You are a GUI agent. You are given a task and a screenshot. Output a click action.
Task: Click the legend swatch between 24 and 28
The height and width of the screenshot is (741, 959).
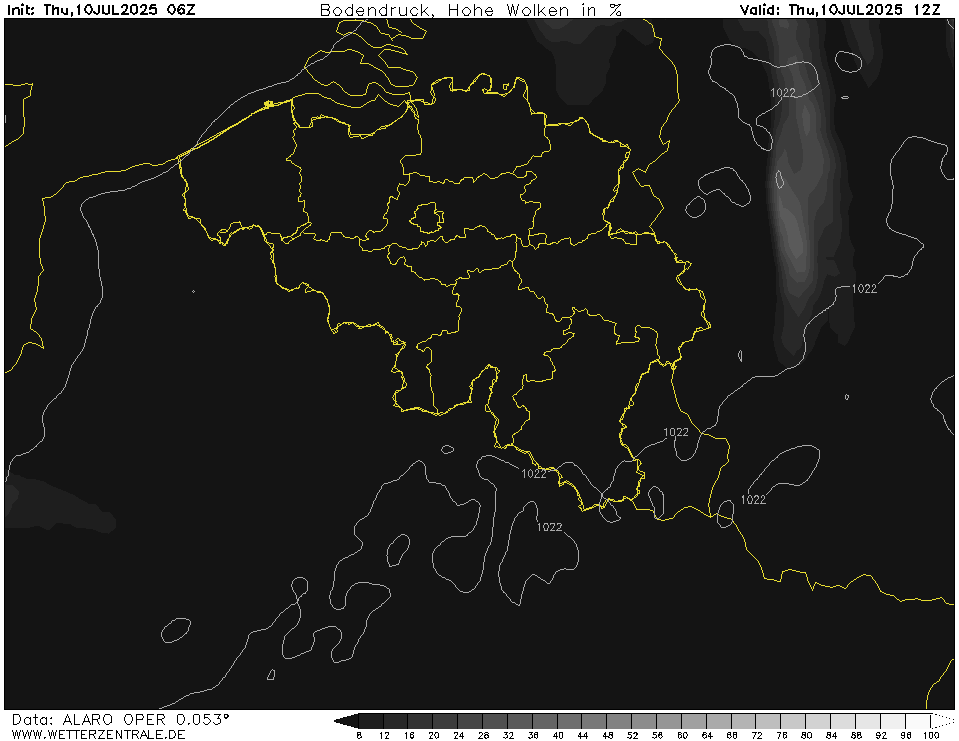(471, 721)
